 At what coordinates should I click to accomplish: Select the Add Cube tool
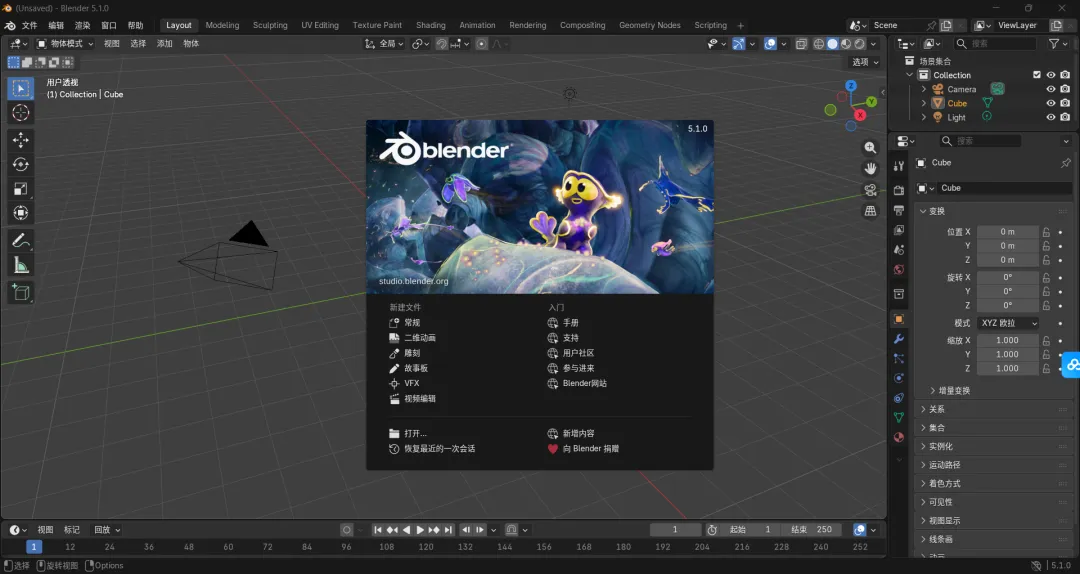coord(21,292)
